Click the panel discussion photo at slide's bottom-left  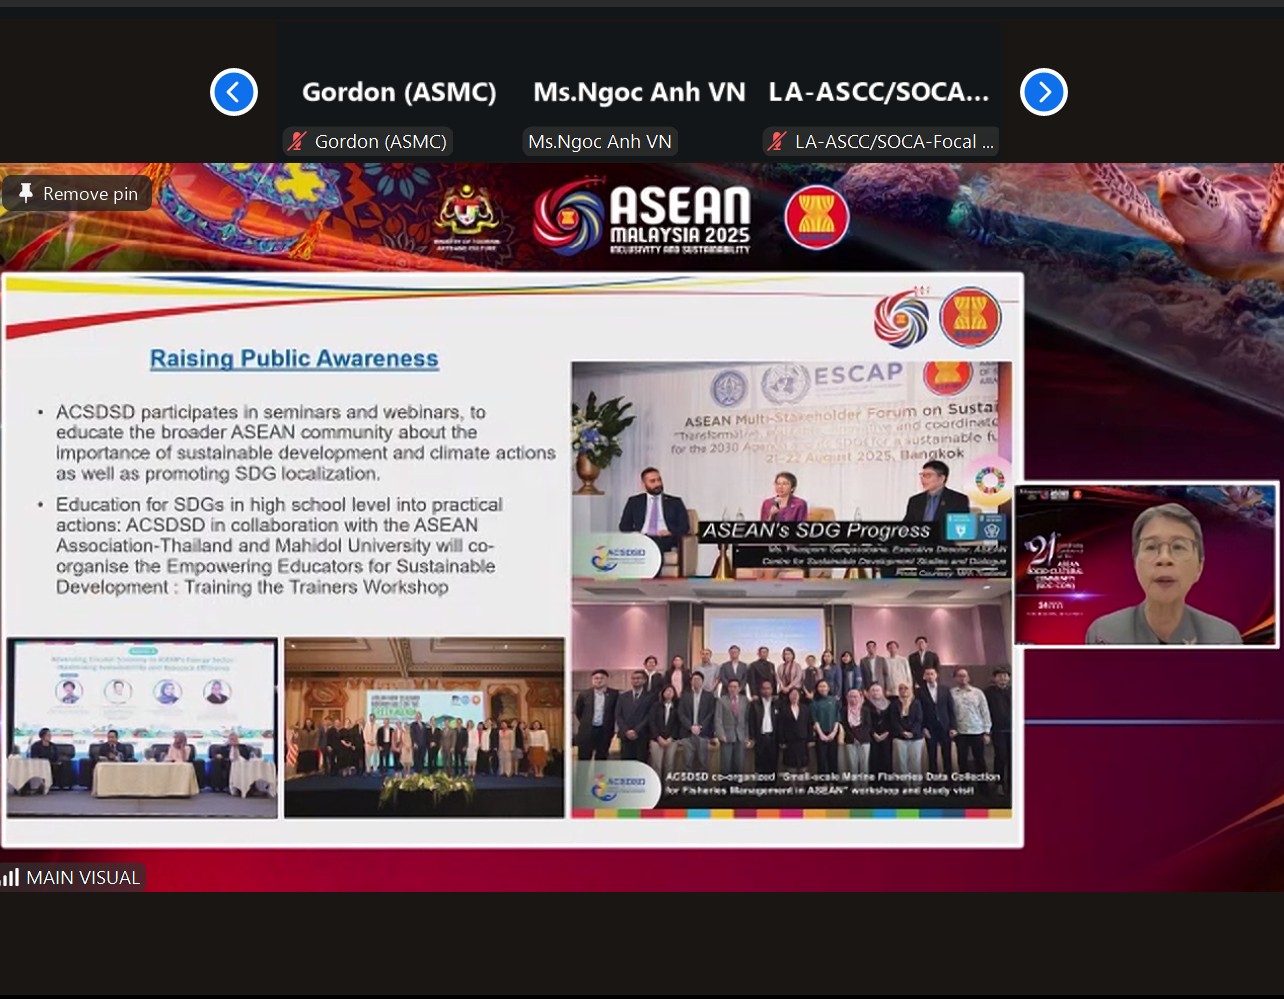tap(142, 728)
